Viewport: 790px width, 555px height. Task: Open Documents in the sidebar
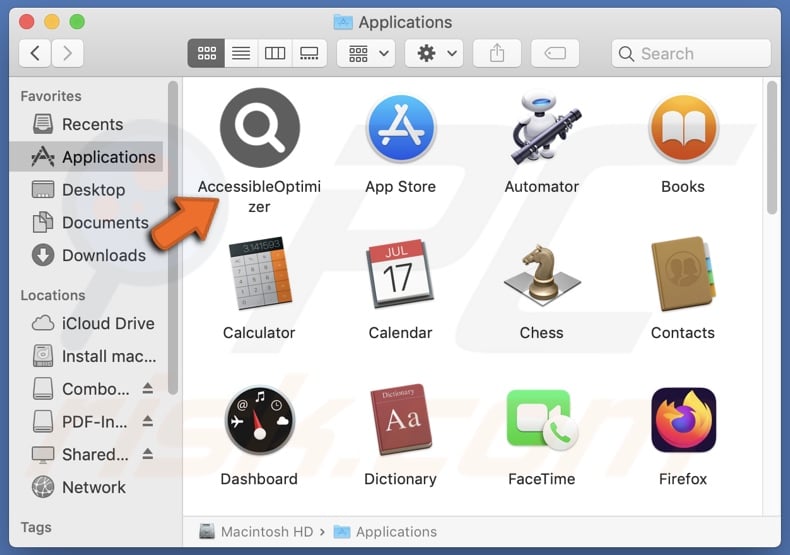pyautogui.click(x=86, y=223)
